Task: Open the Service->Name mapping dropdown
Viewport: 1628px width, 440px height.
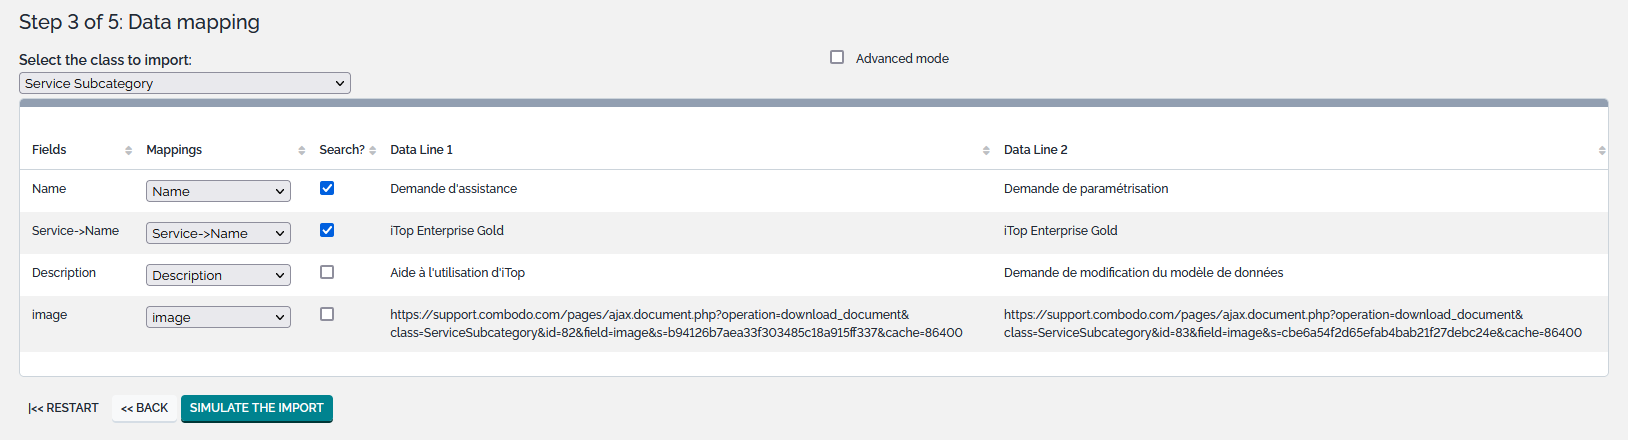Action: [218, 233]
